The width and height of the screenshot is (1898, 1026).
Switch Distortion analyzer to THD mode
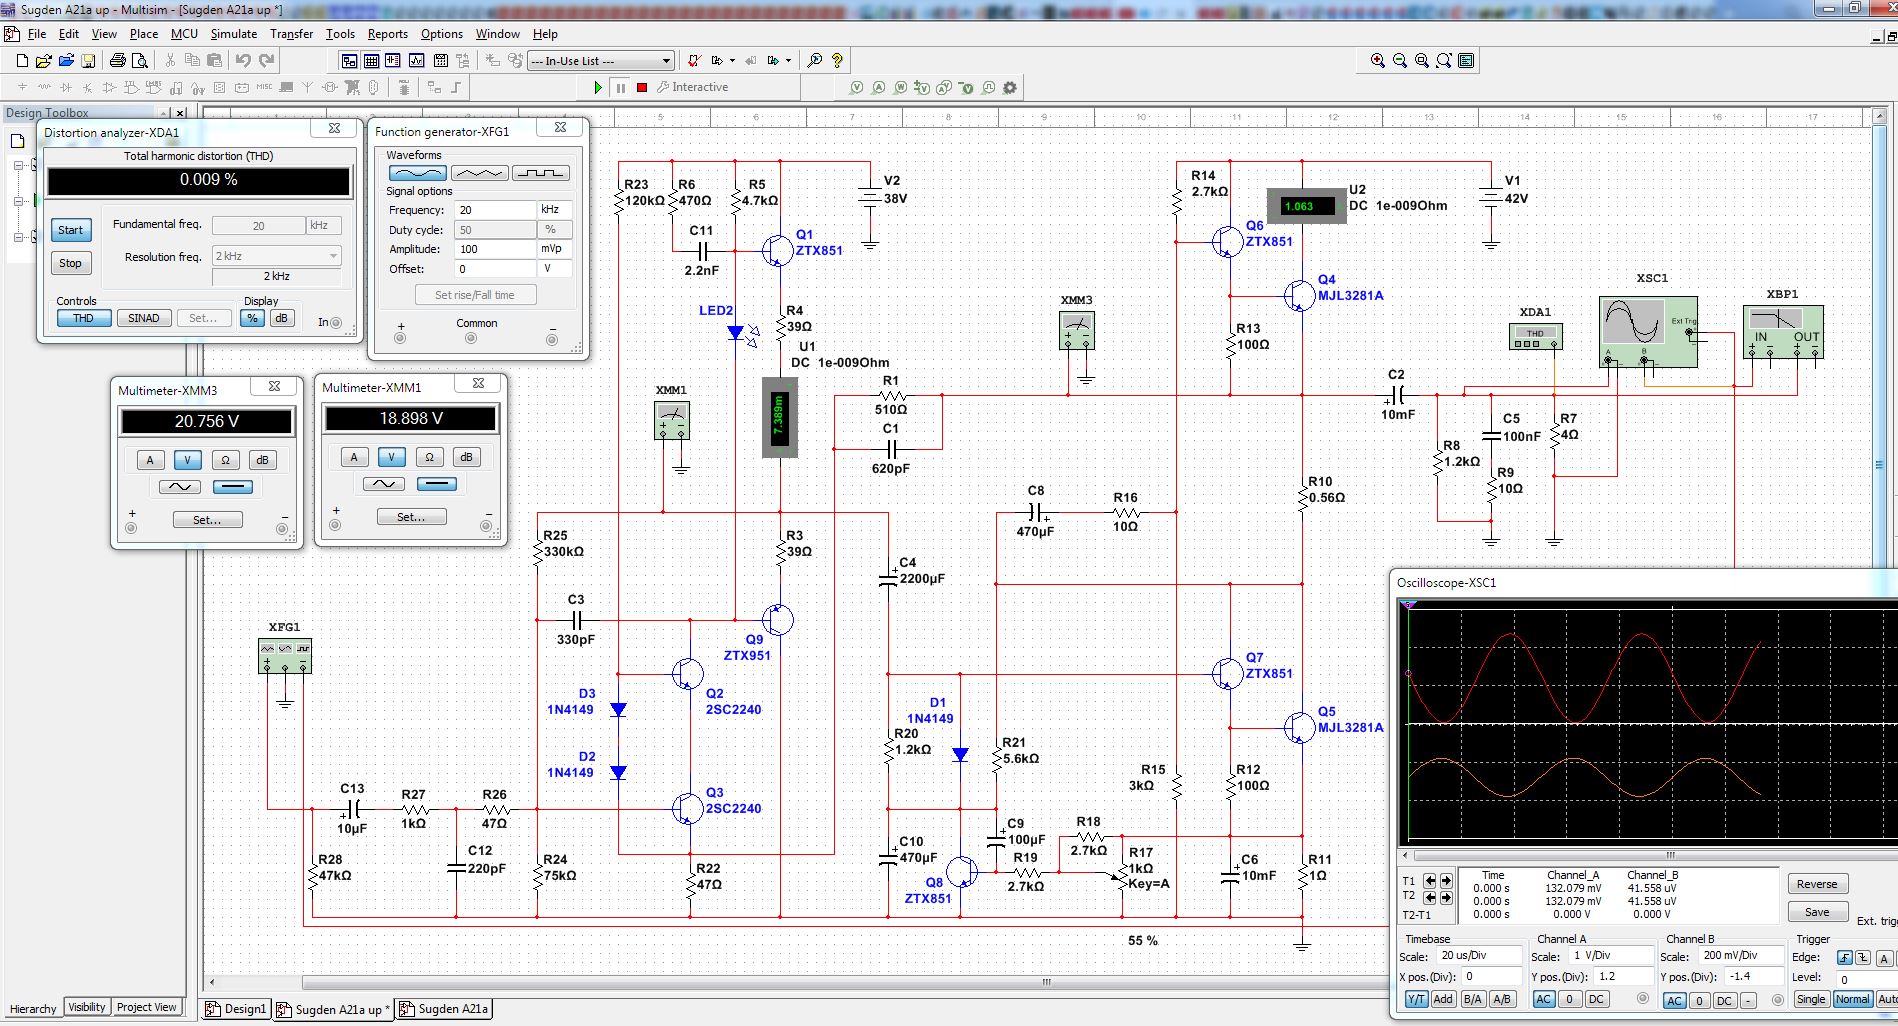tap(83, 318)
